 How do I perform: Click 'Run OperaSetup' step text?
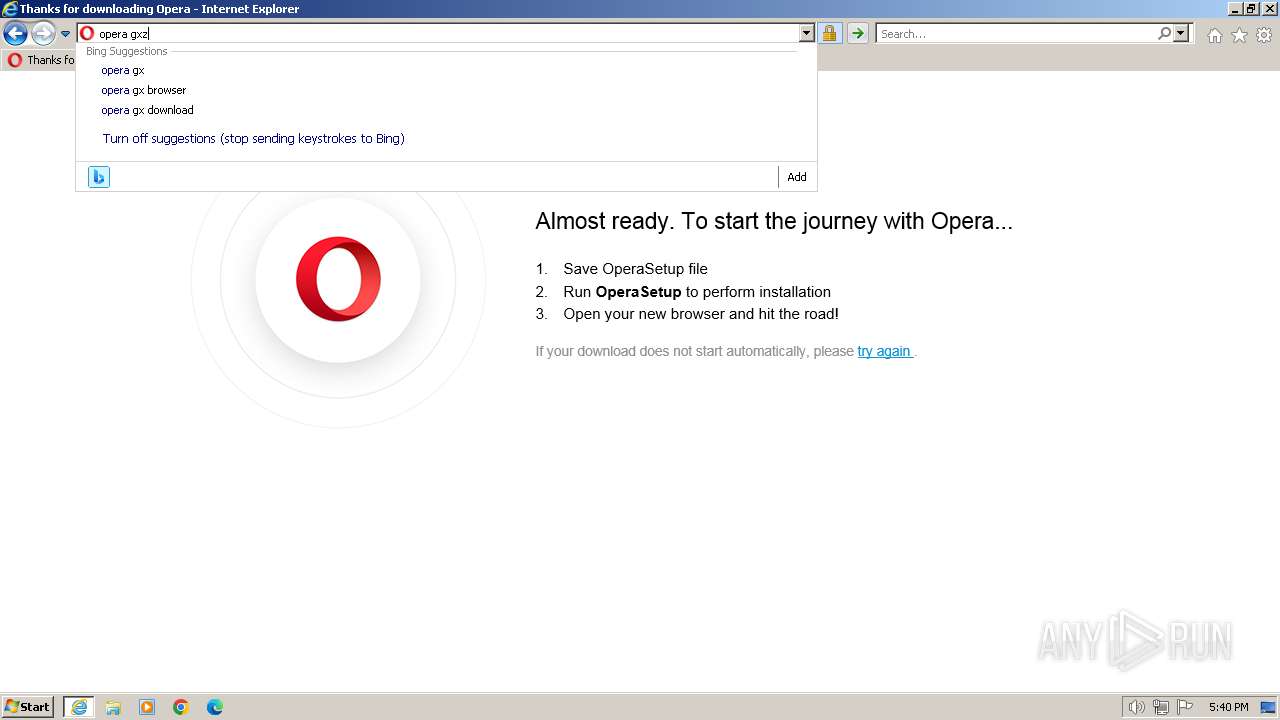tap(697, 292)
